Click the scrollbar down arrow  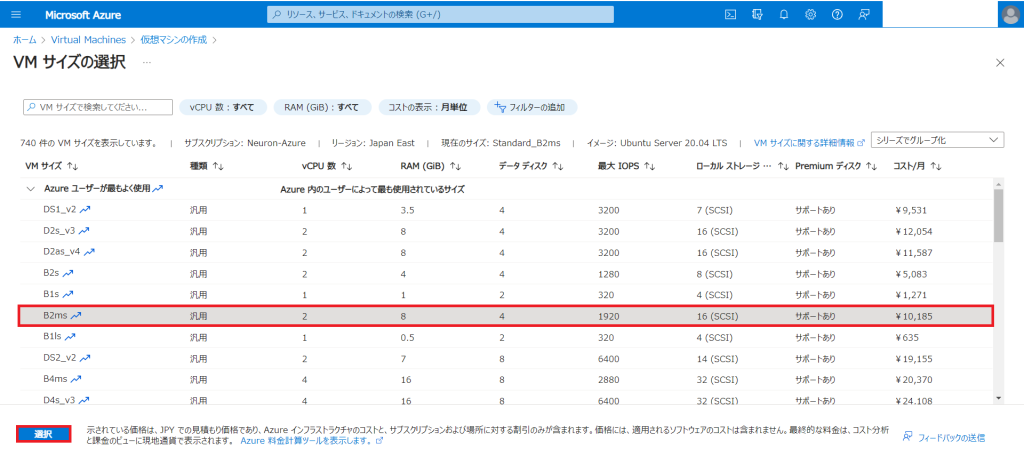999,397
